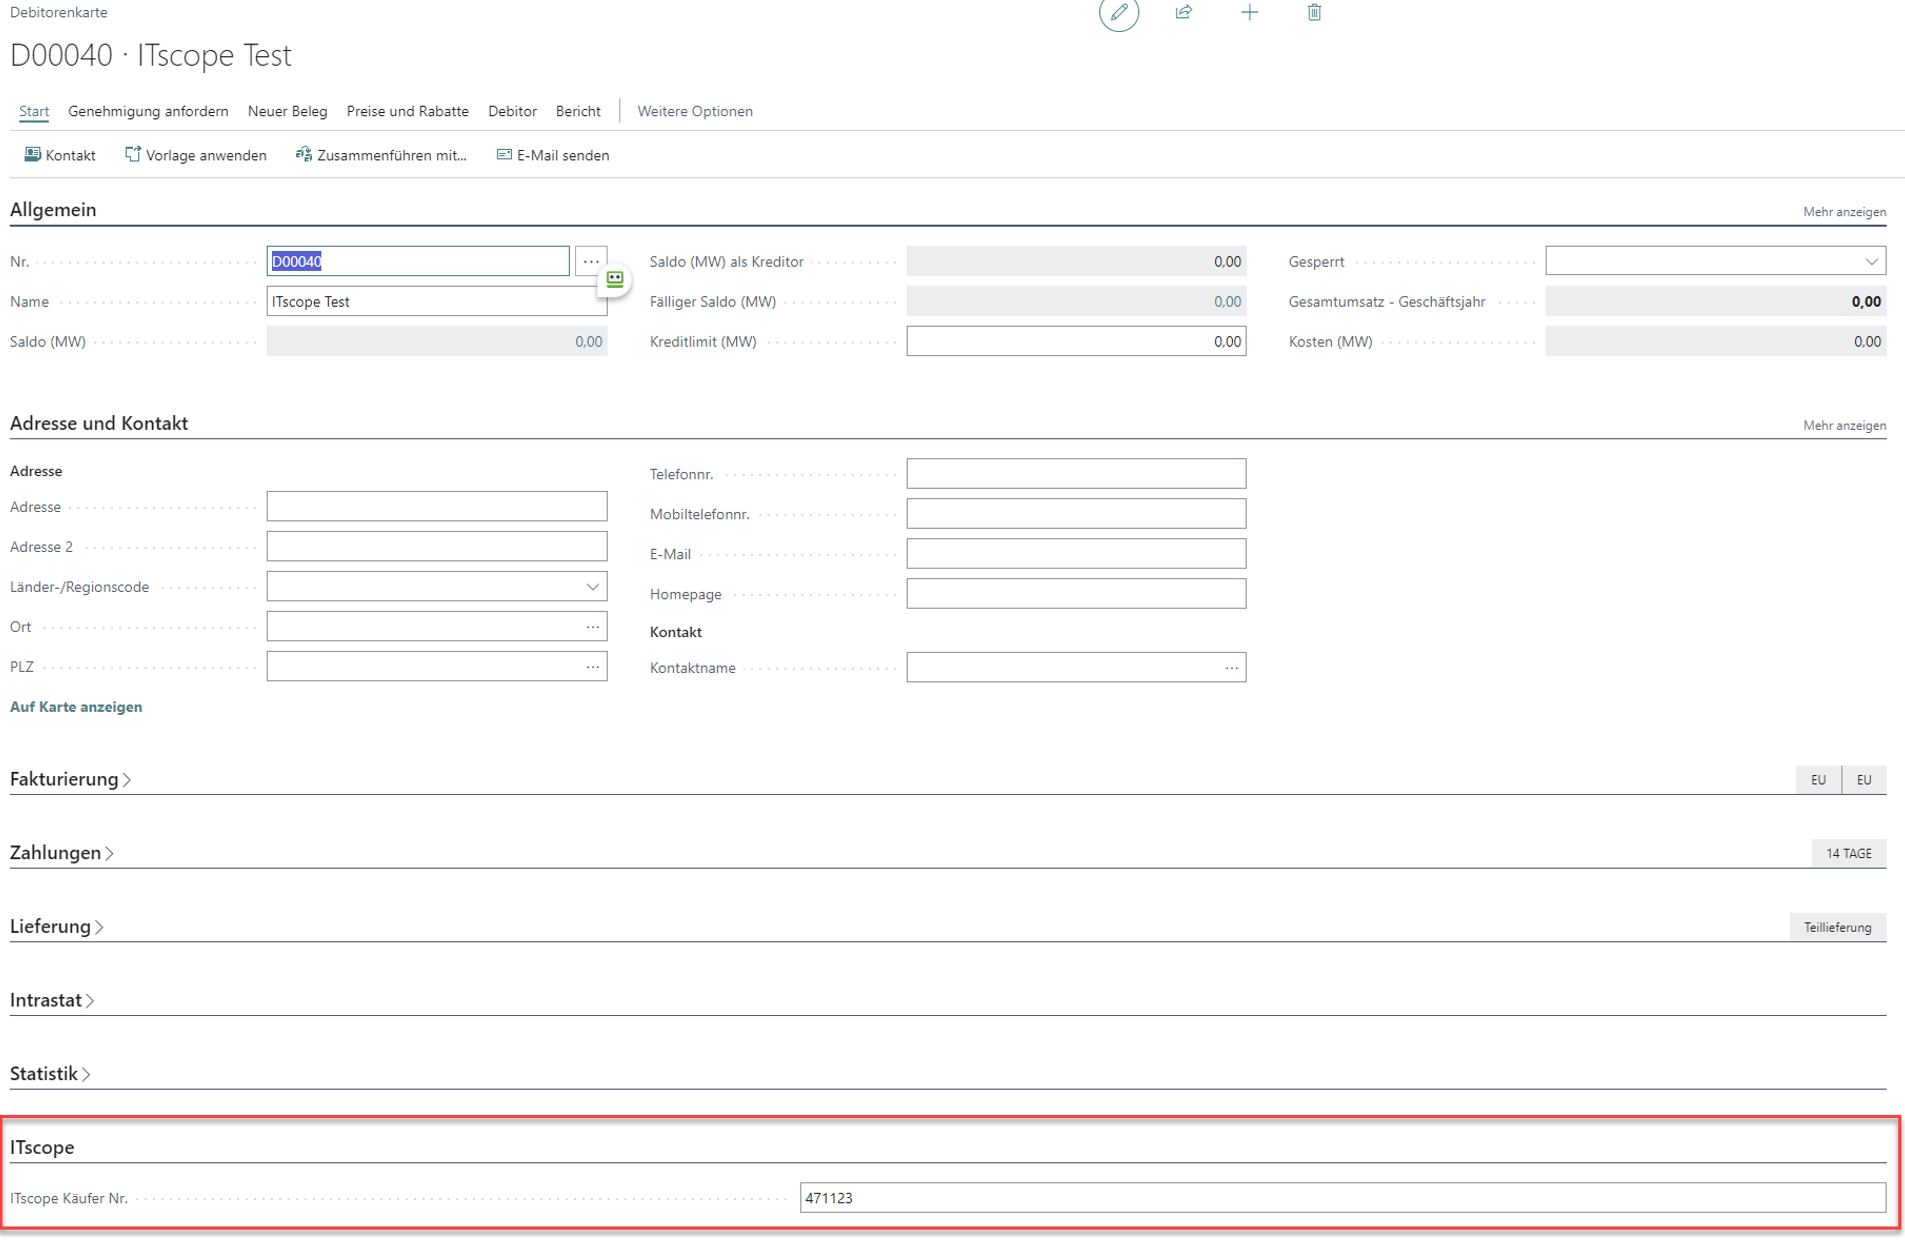This screenshot has height=1240, width=1905.
Task: Open Kontakt action in toolbar
Action: tap(60, 155)
